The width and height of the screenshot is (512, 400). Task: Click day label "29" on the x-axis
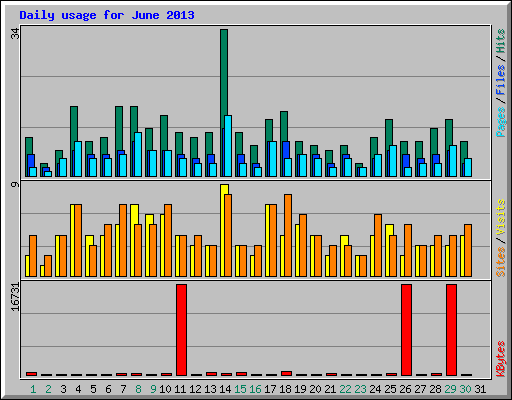[x=450, y=389]
